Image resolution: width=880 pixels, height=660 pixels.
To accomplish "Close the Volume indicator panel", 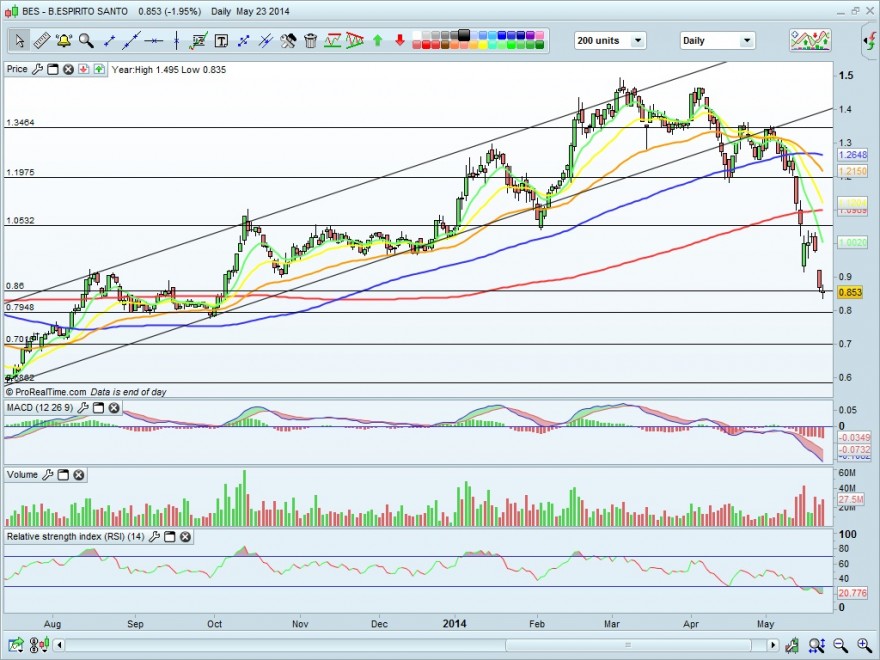I will tap(79, 475).
